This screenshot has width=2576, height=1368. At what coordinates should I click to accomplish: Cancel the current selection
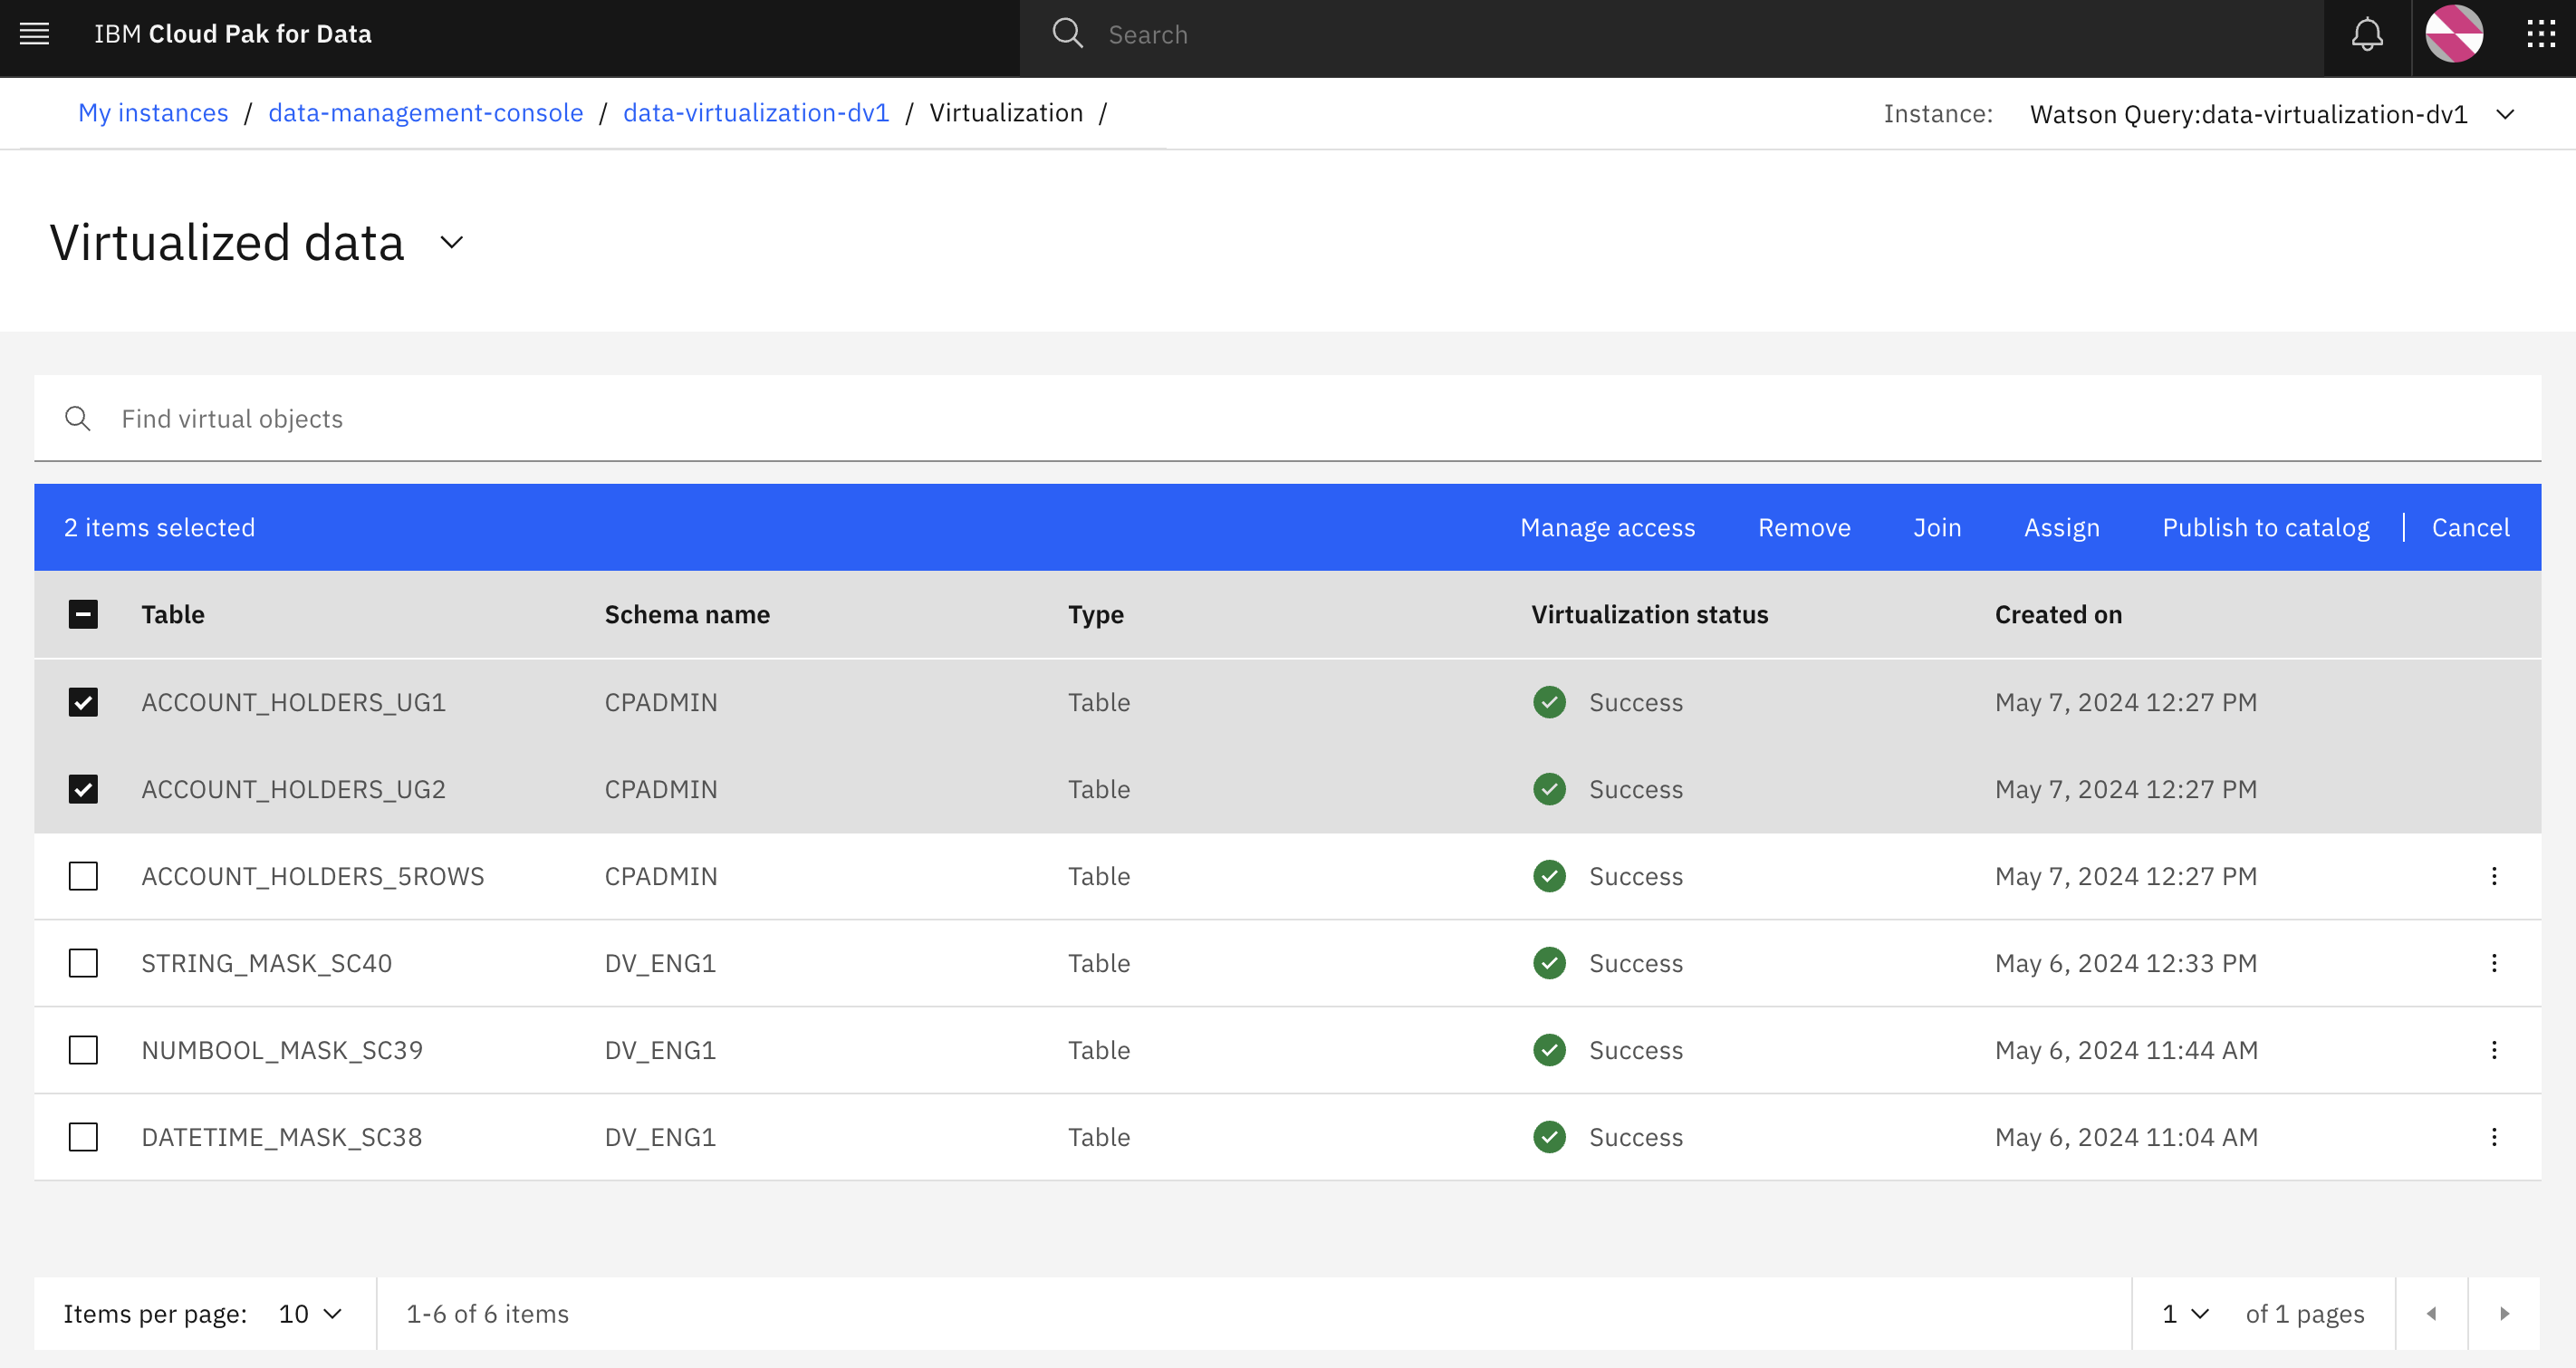point(2470,527)
